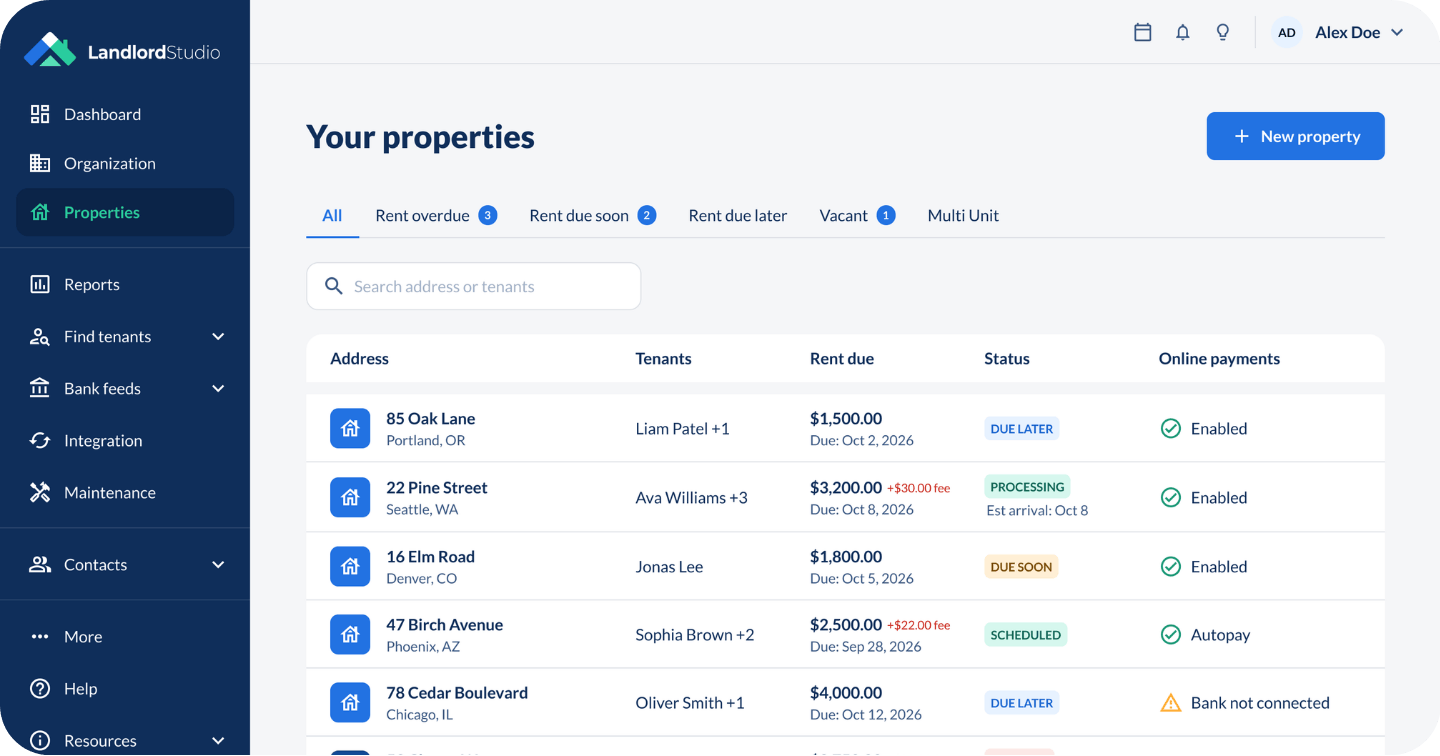Open the More menu in sidebar
Viewport: 1440px width, 756px height.
(125, 636)
